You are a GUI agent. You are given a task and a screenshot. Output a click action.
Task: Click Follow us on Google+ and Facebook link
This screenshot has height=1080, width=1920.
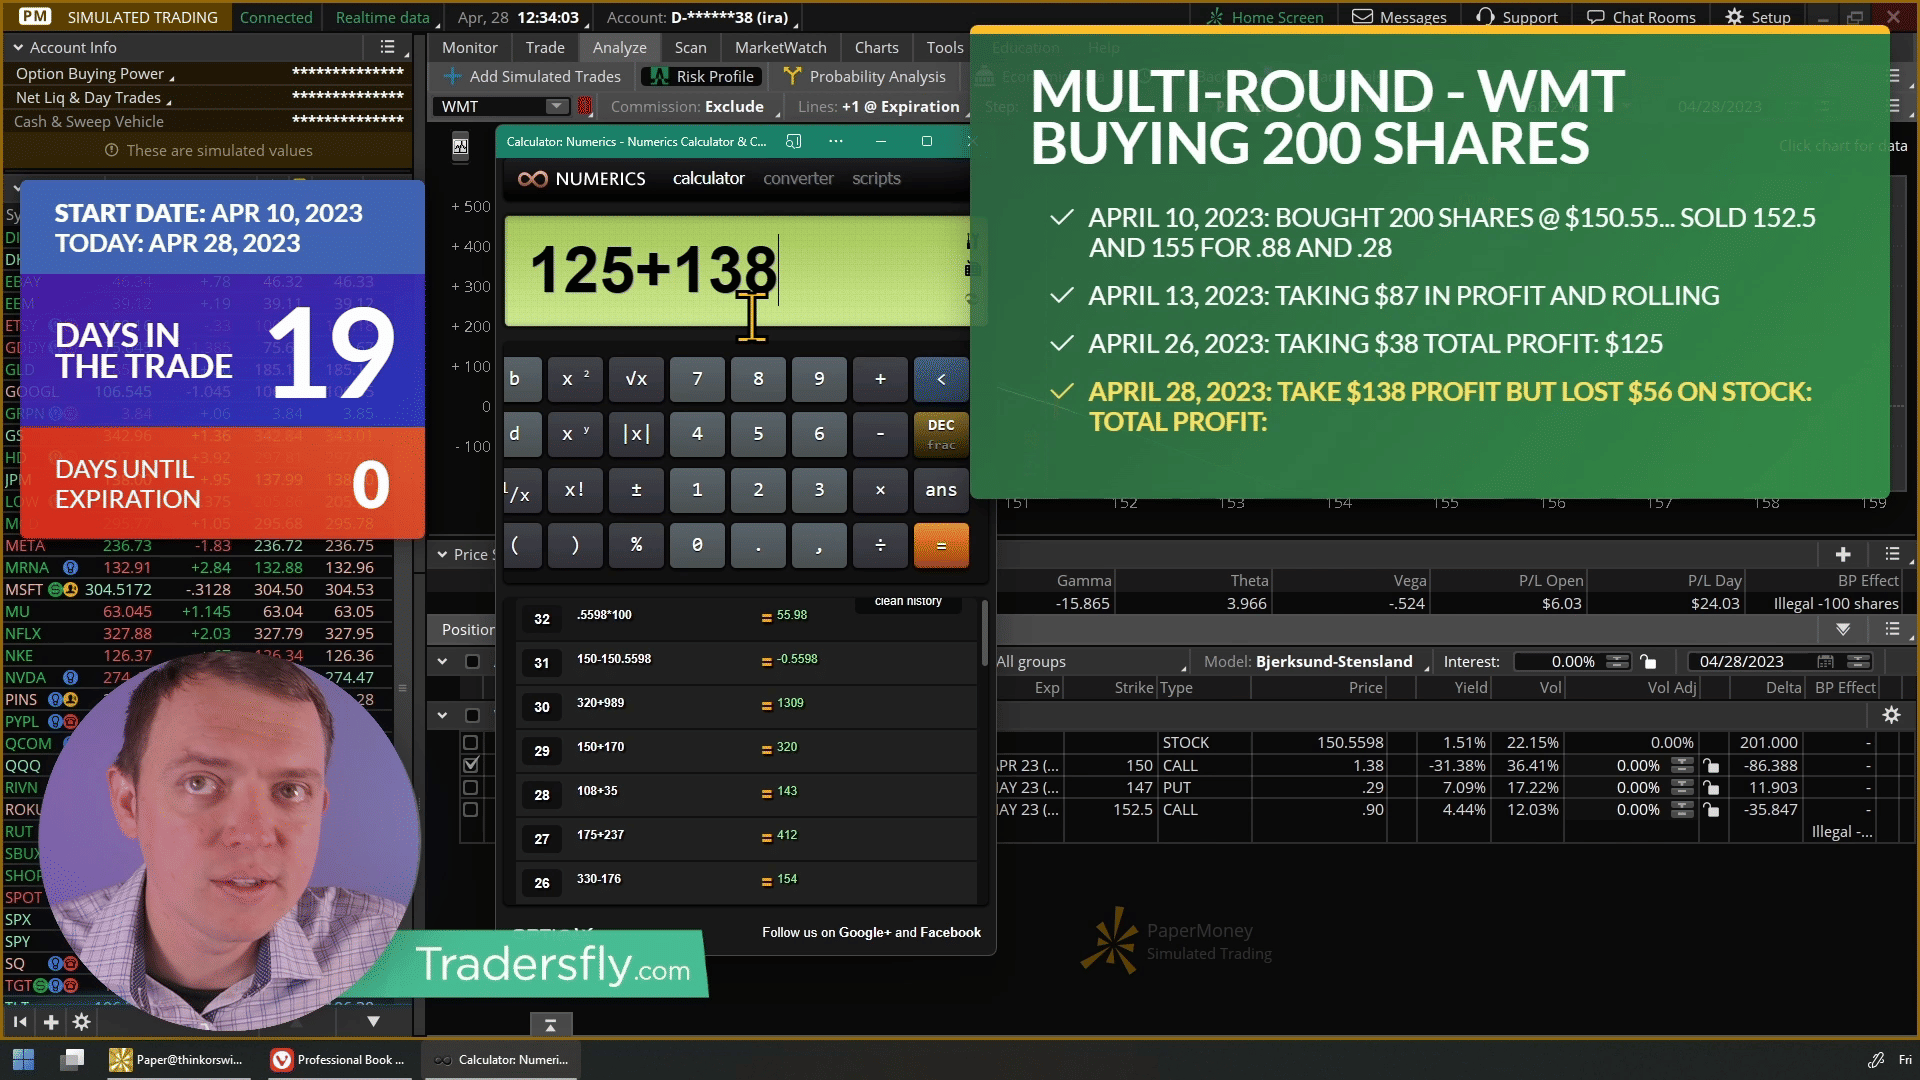coord(871,932)
